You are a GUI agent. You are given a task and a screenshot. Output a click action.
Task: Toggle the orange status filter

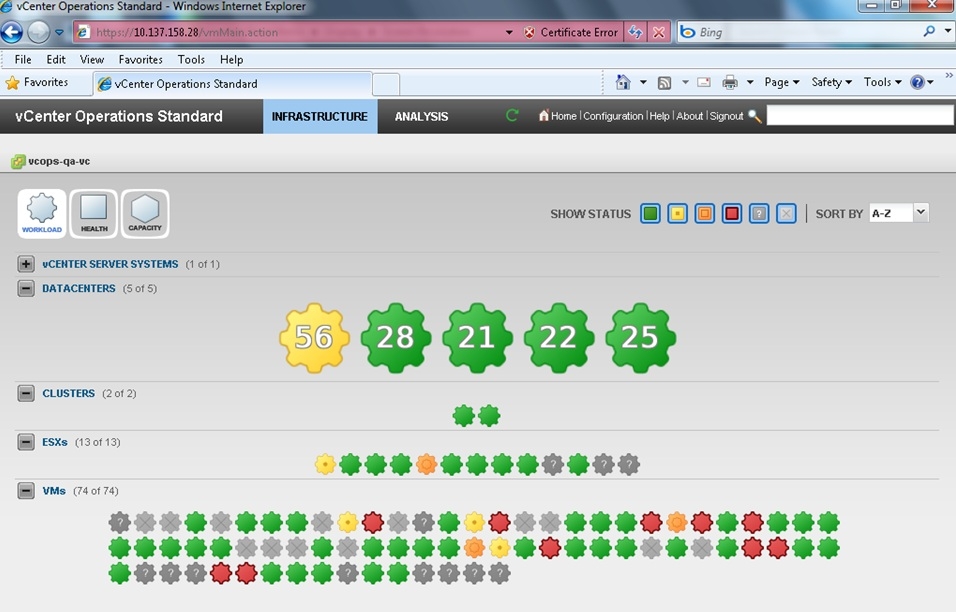pos(704,213)
